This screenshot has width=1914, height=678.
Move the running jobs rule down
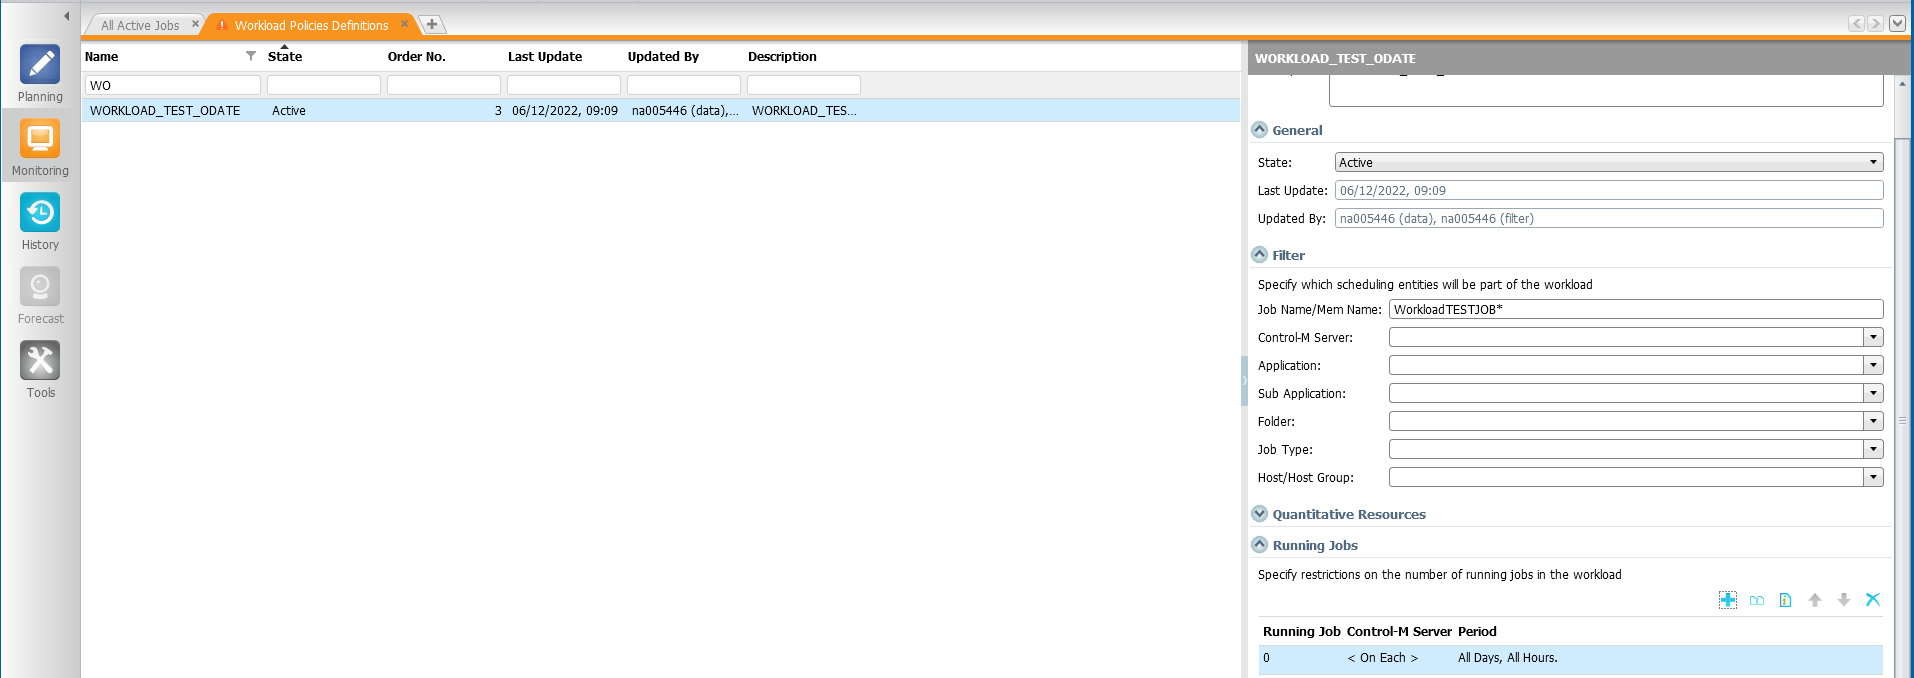click(x=1843, y=600)
